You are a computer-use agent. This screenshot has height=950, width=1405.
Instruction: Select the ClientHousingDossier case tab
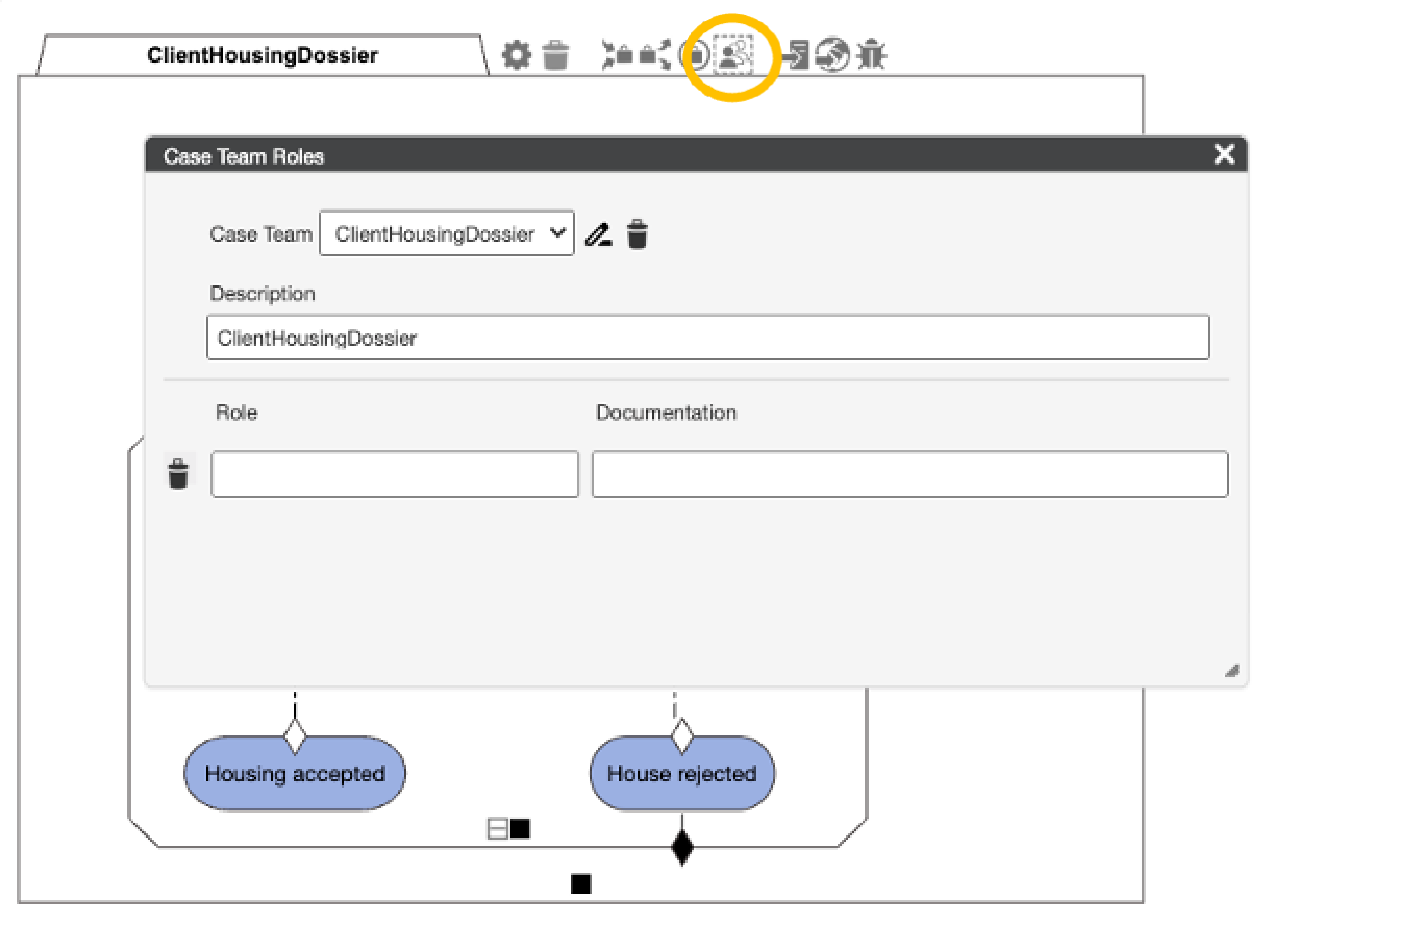262,55
